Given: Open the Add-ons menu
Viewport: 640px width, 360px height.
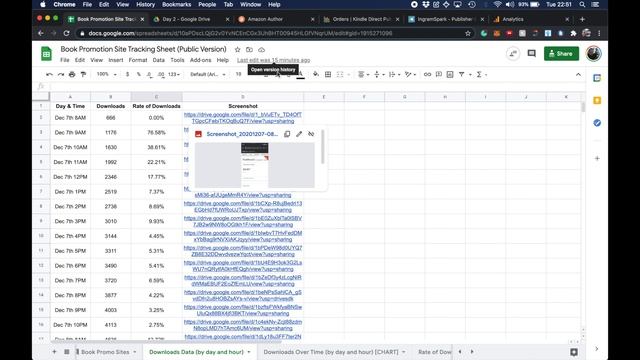Looking at the screenshot, I should 200,60.
